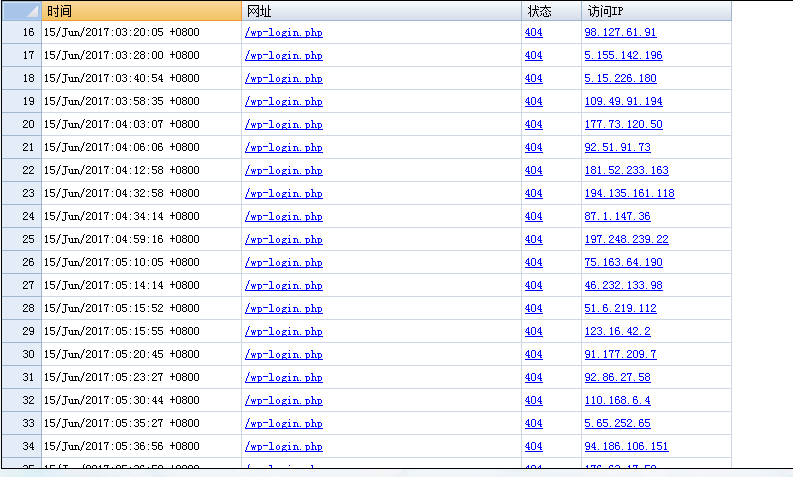Open /wp-login.php link in row 22
Image resolution: width=793 pixels, height=477 pixels.
283,171
